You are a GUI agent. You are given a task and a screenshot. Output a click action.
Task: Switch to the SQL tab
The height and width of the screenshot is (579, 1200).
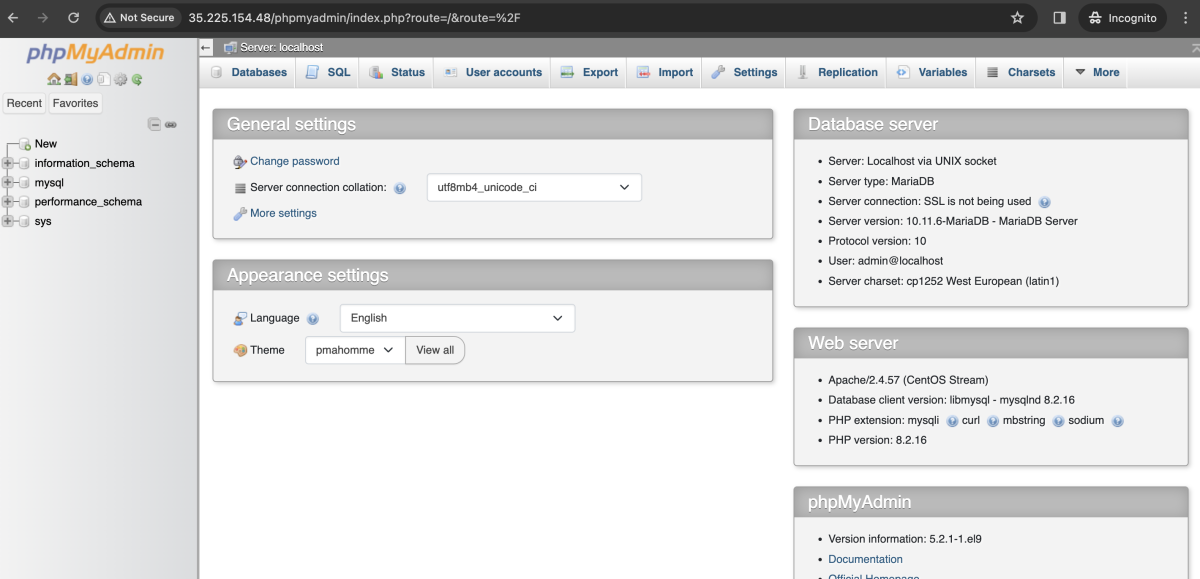[x=329, y=72]
